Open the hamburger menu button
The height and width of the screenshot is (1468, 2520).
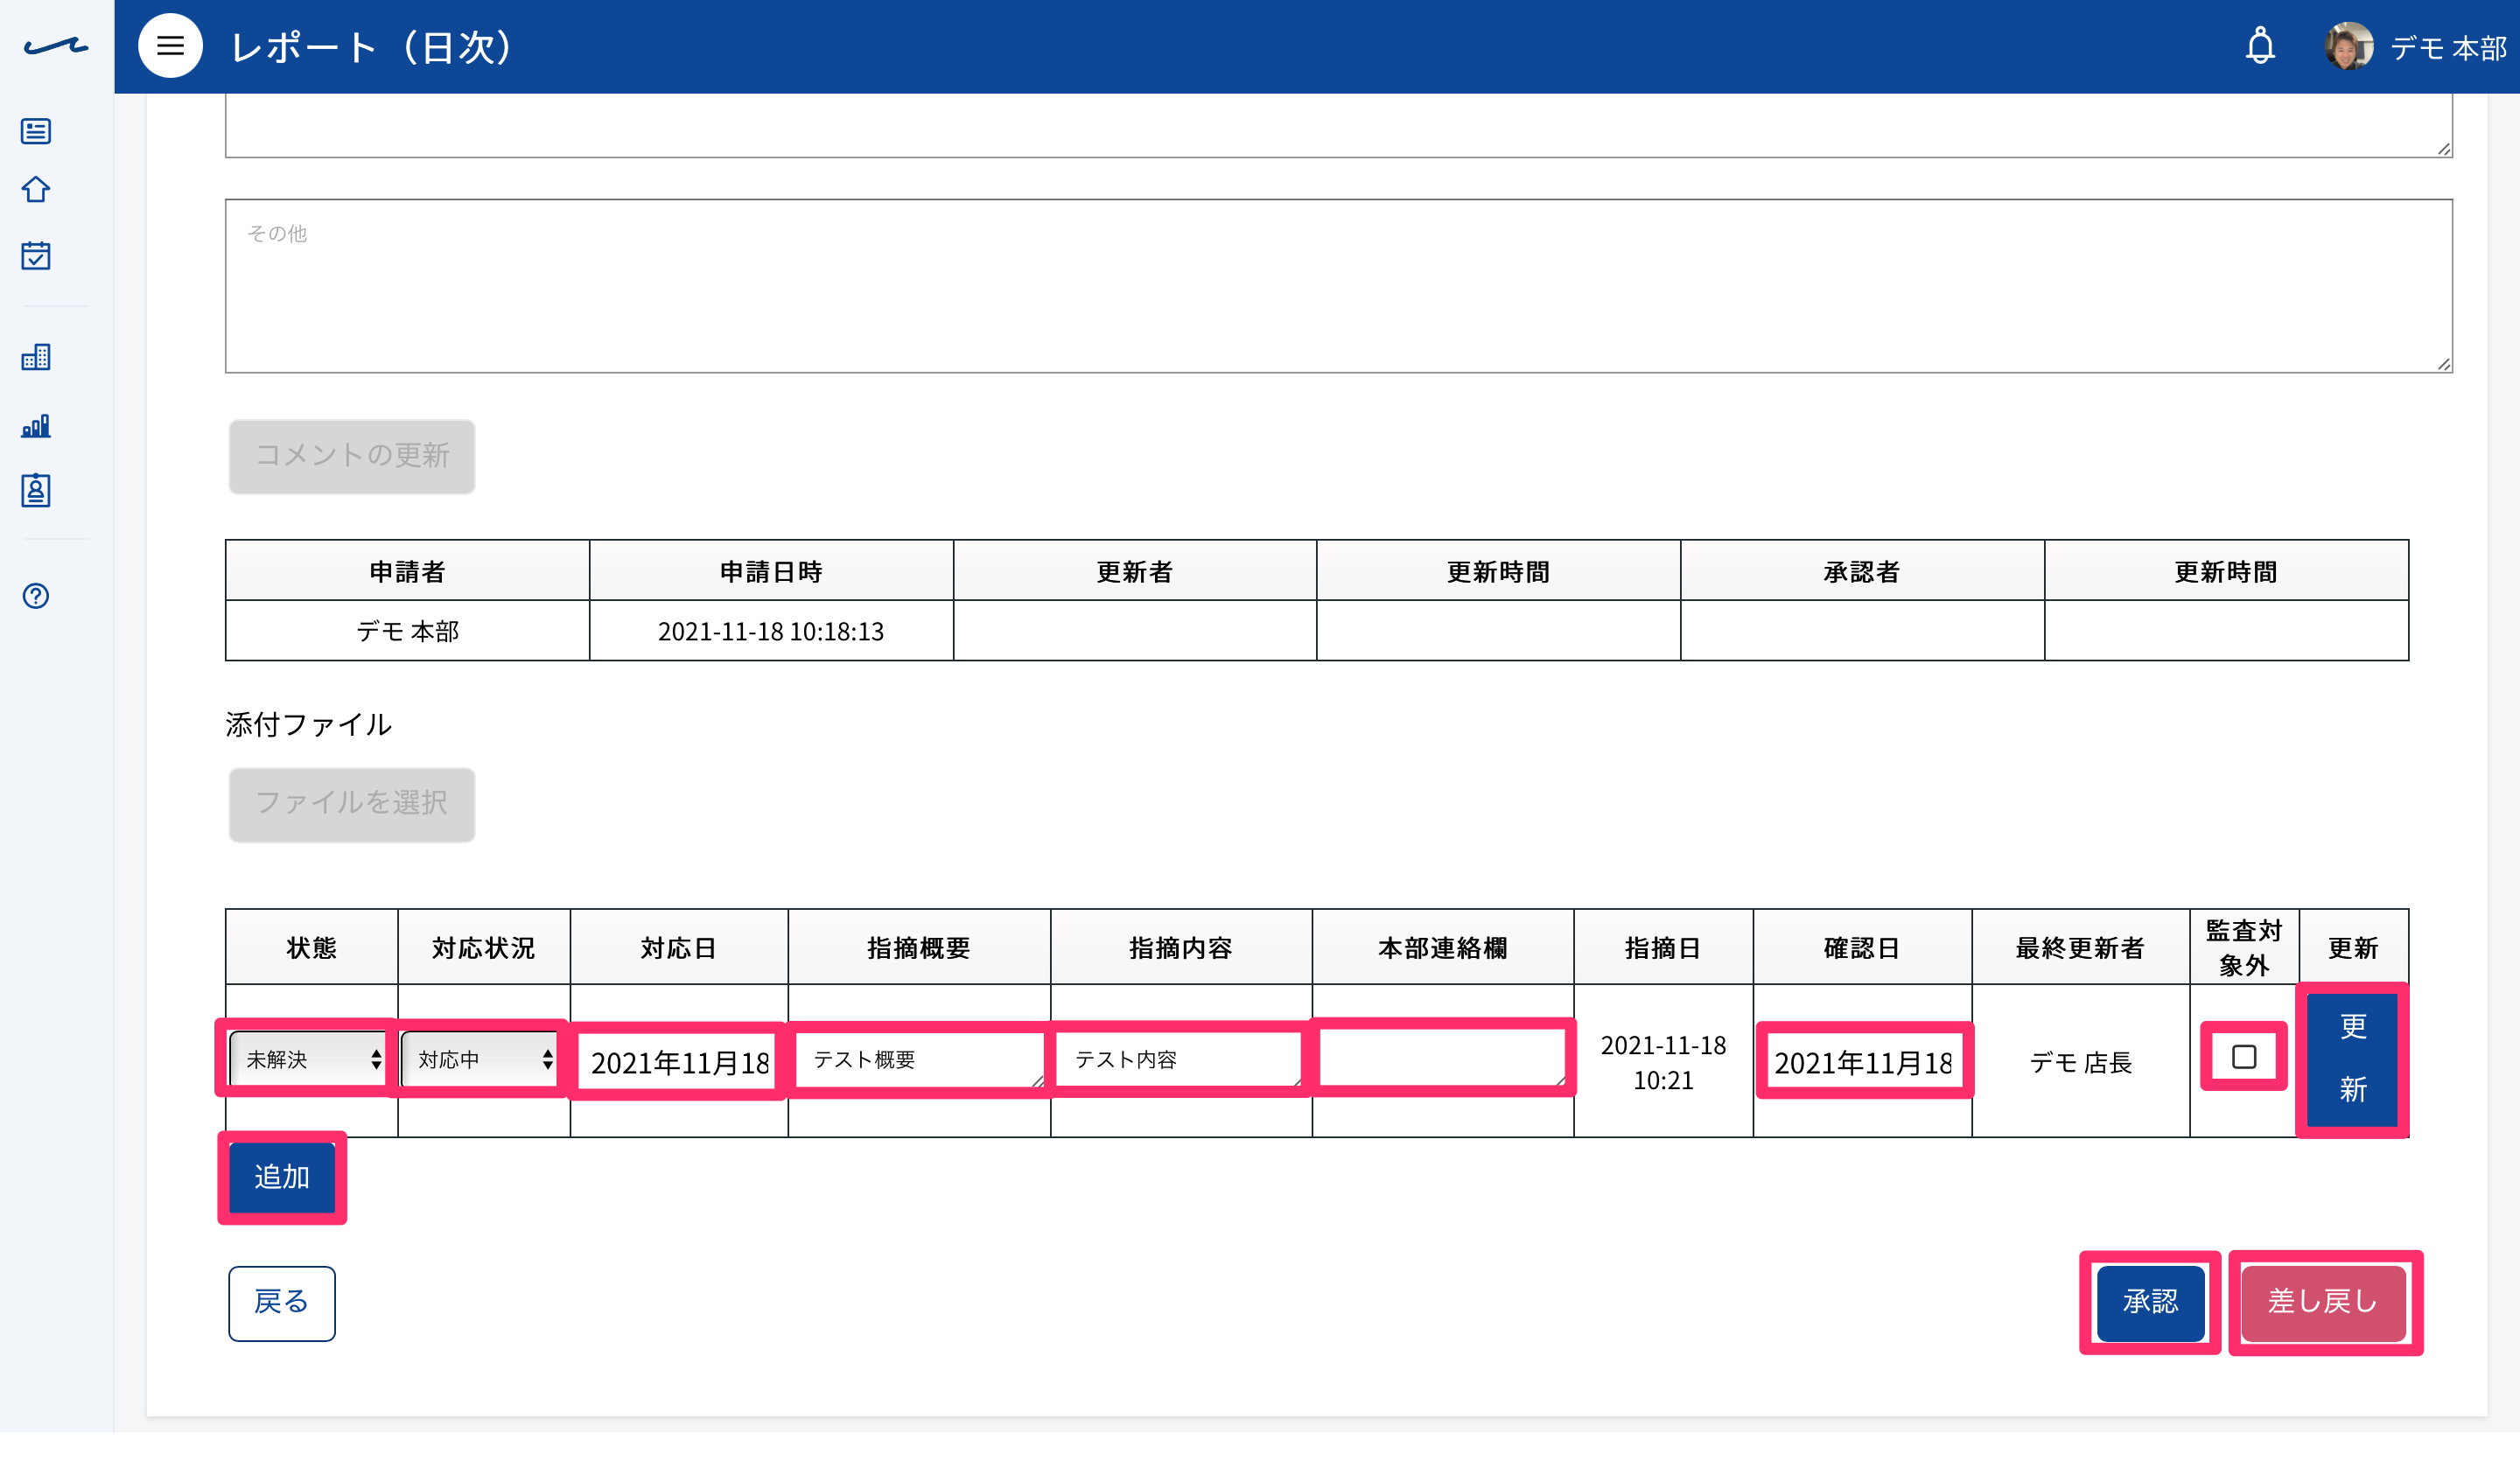(x=170, y=46)
